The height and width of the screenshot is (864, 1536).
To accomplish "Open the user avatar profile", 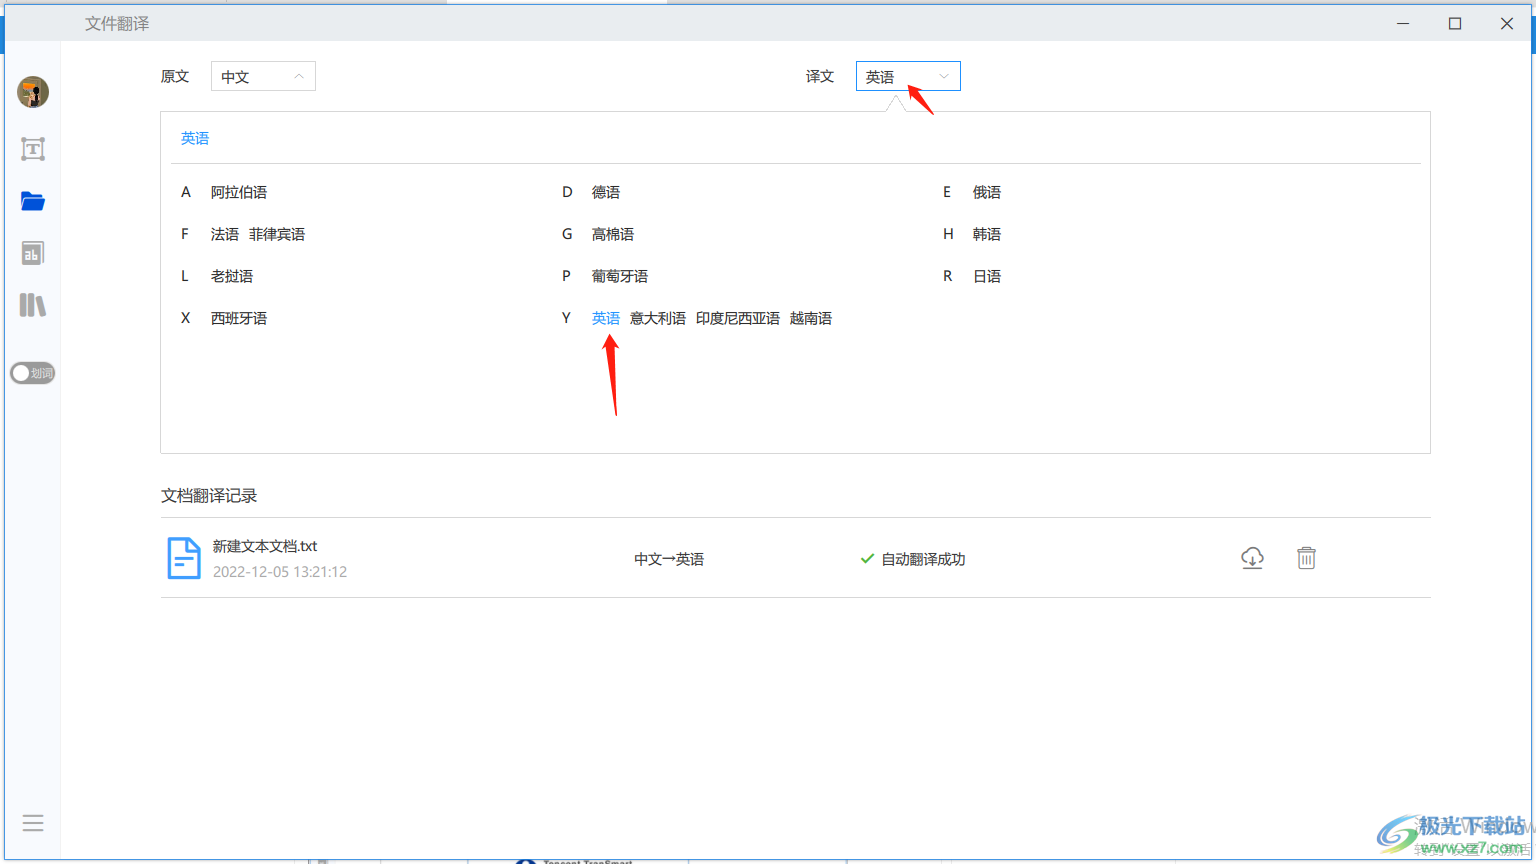I will (33, 92).
